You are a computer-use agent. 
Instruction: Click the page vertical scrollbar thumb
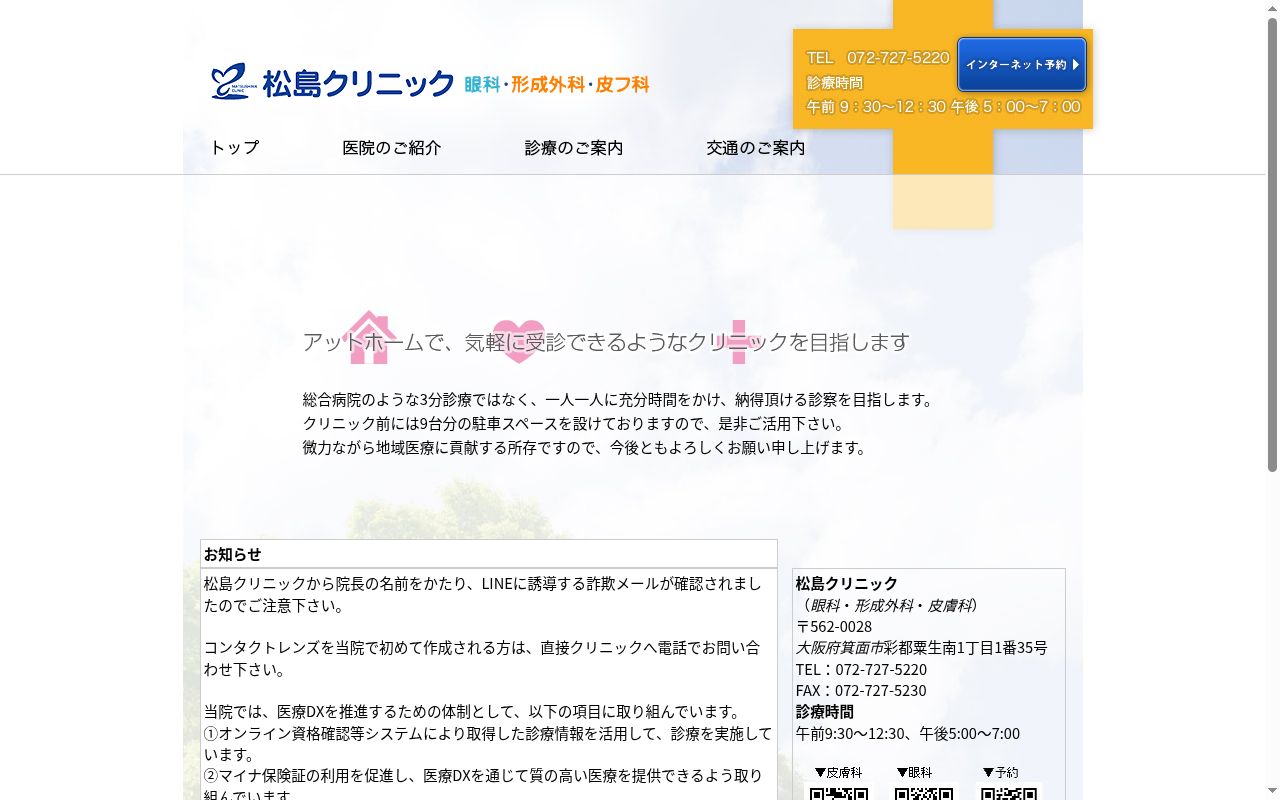click(x=1272, y=245)
